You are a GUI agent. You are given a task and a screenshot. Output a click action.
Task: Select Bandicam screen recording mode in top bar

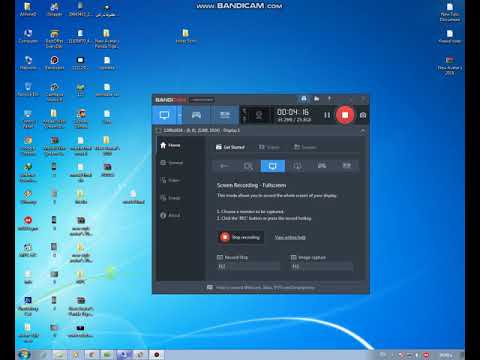coord(164,115)
